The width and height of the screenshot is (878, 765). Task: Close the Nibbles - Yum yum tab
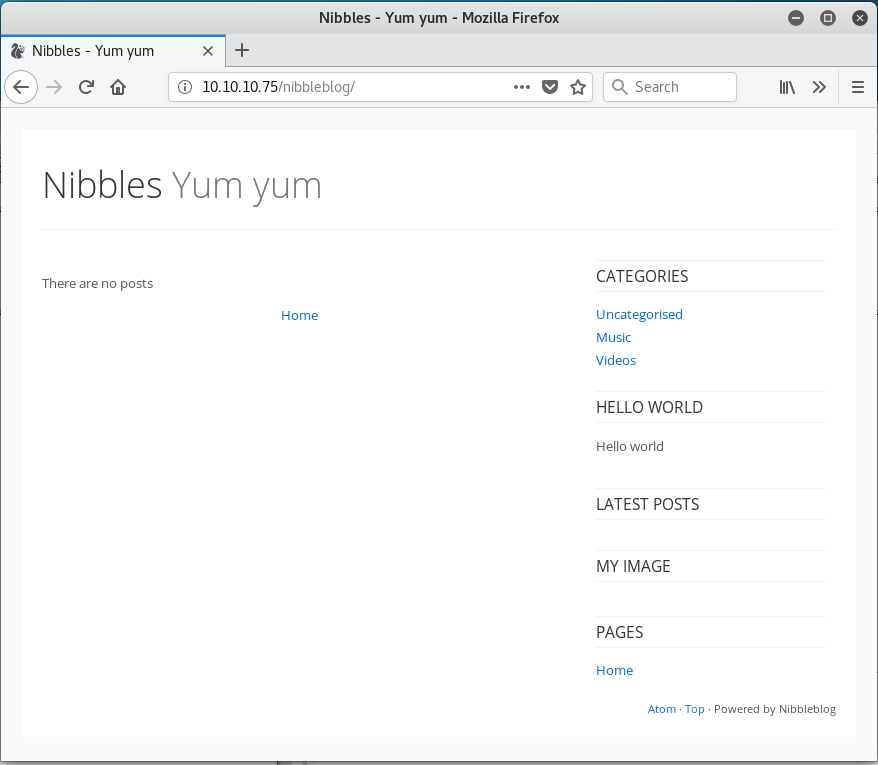208,50
